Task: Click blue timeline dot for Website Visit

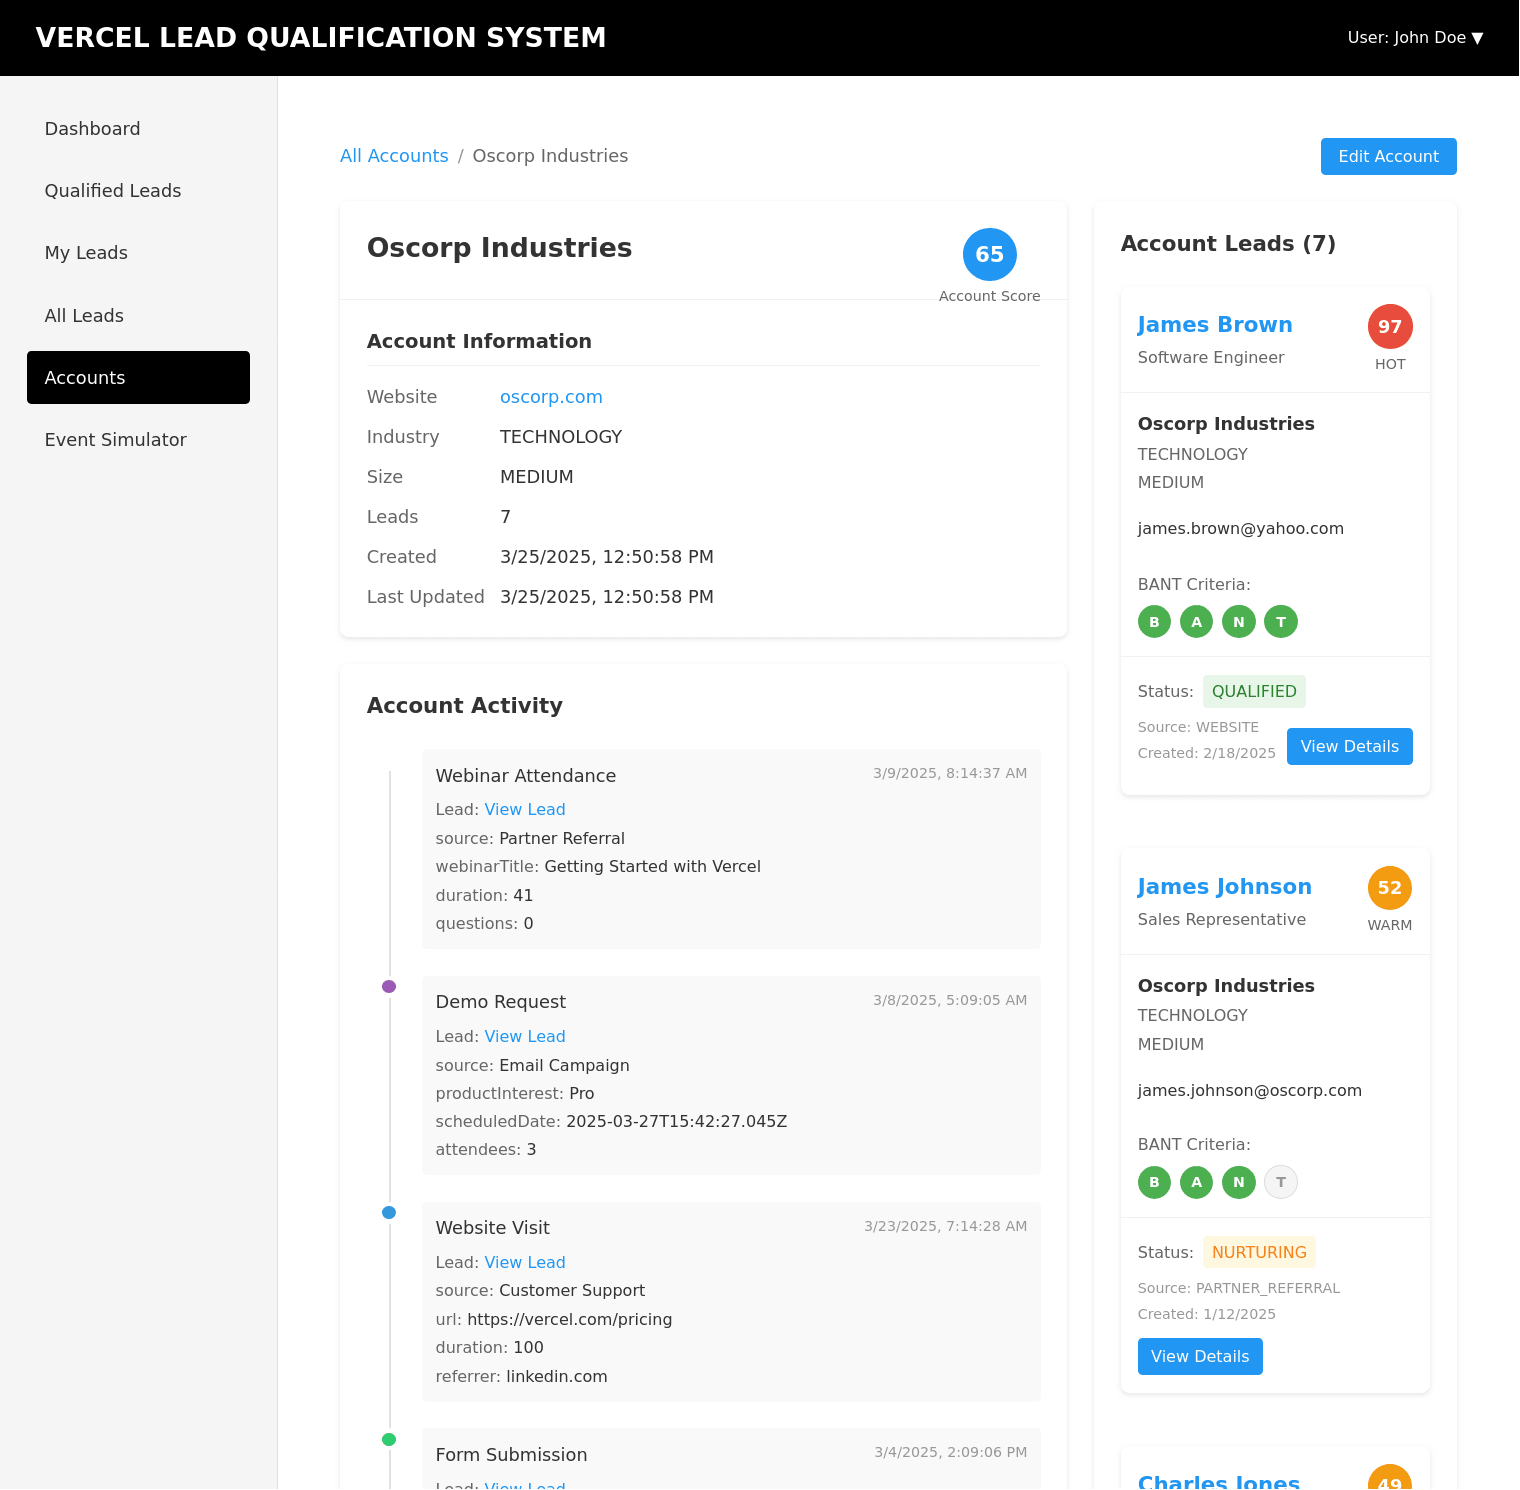Action: pos(389,1213)
